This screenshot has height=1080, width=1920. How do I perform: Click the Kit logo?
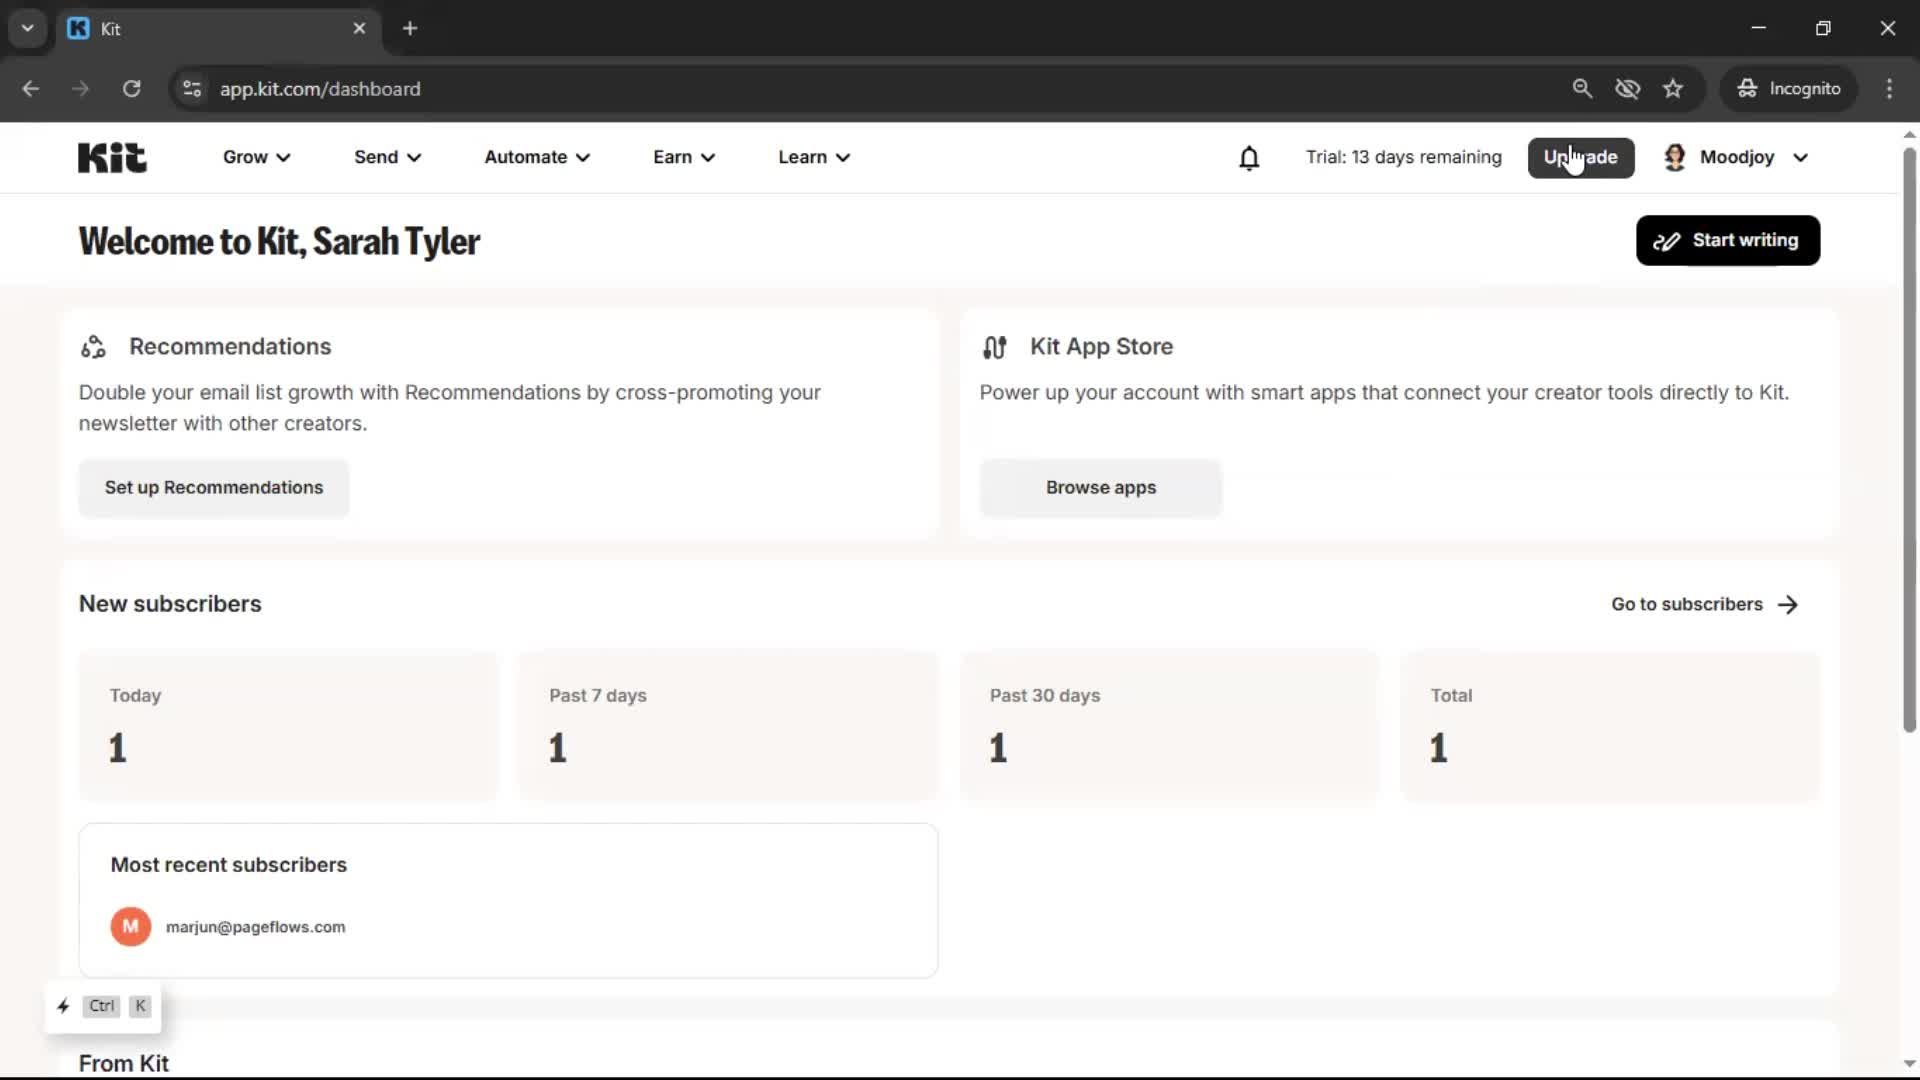click(111, 157)
